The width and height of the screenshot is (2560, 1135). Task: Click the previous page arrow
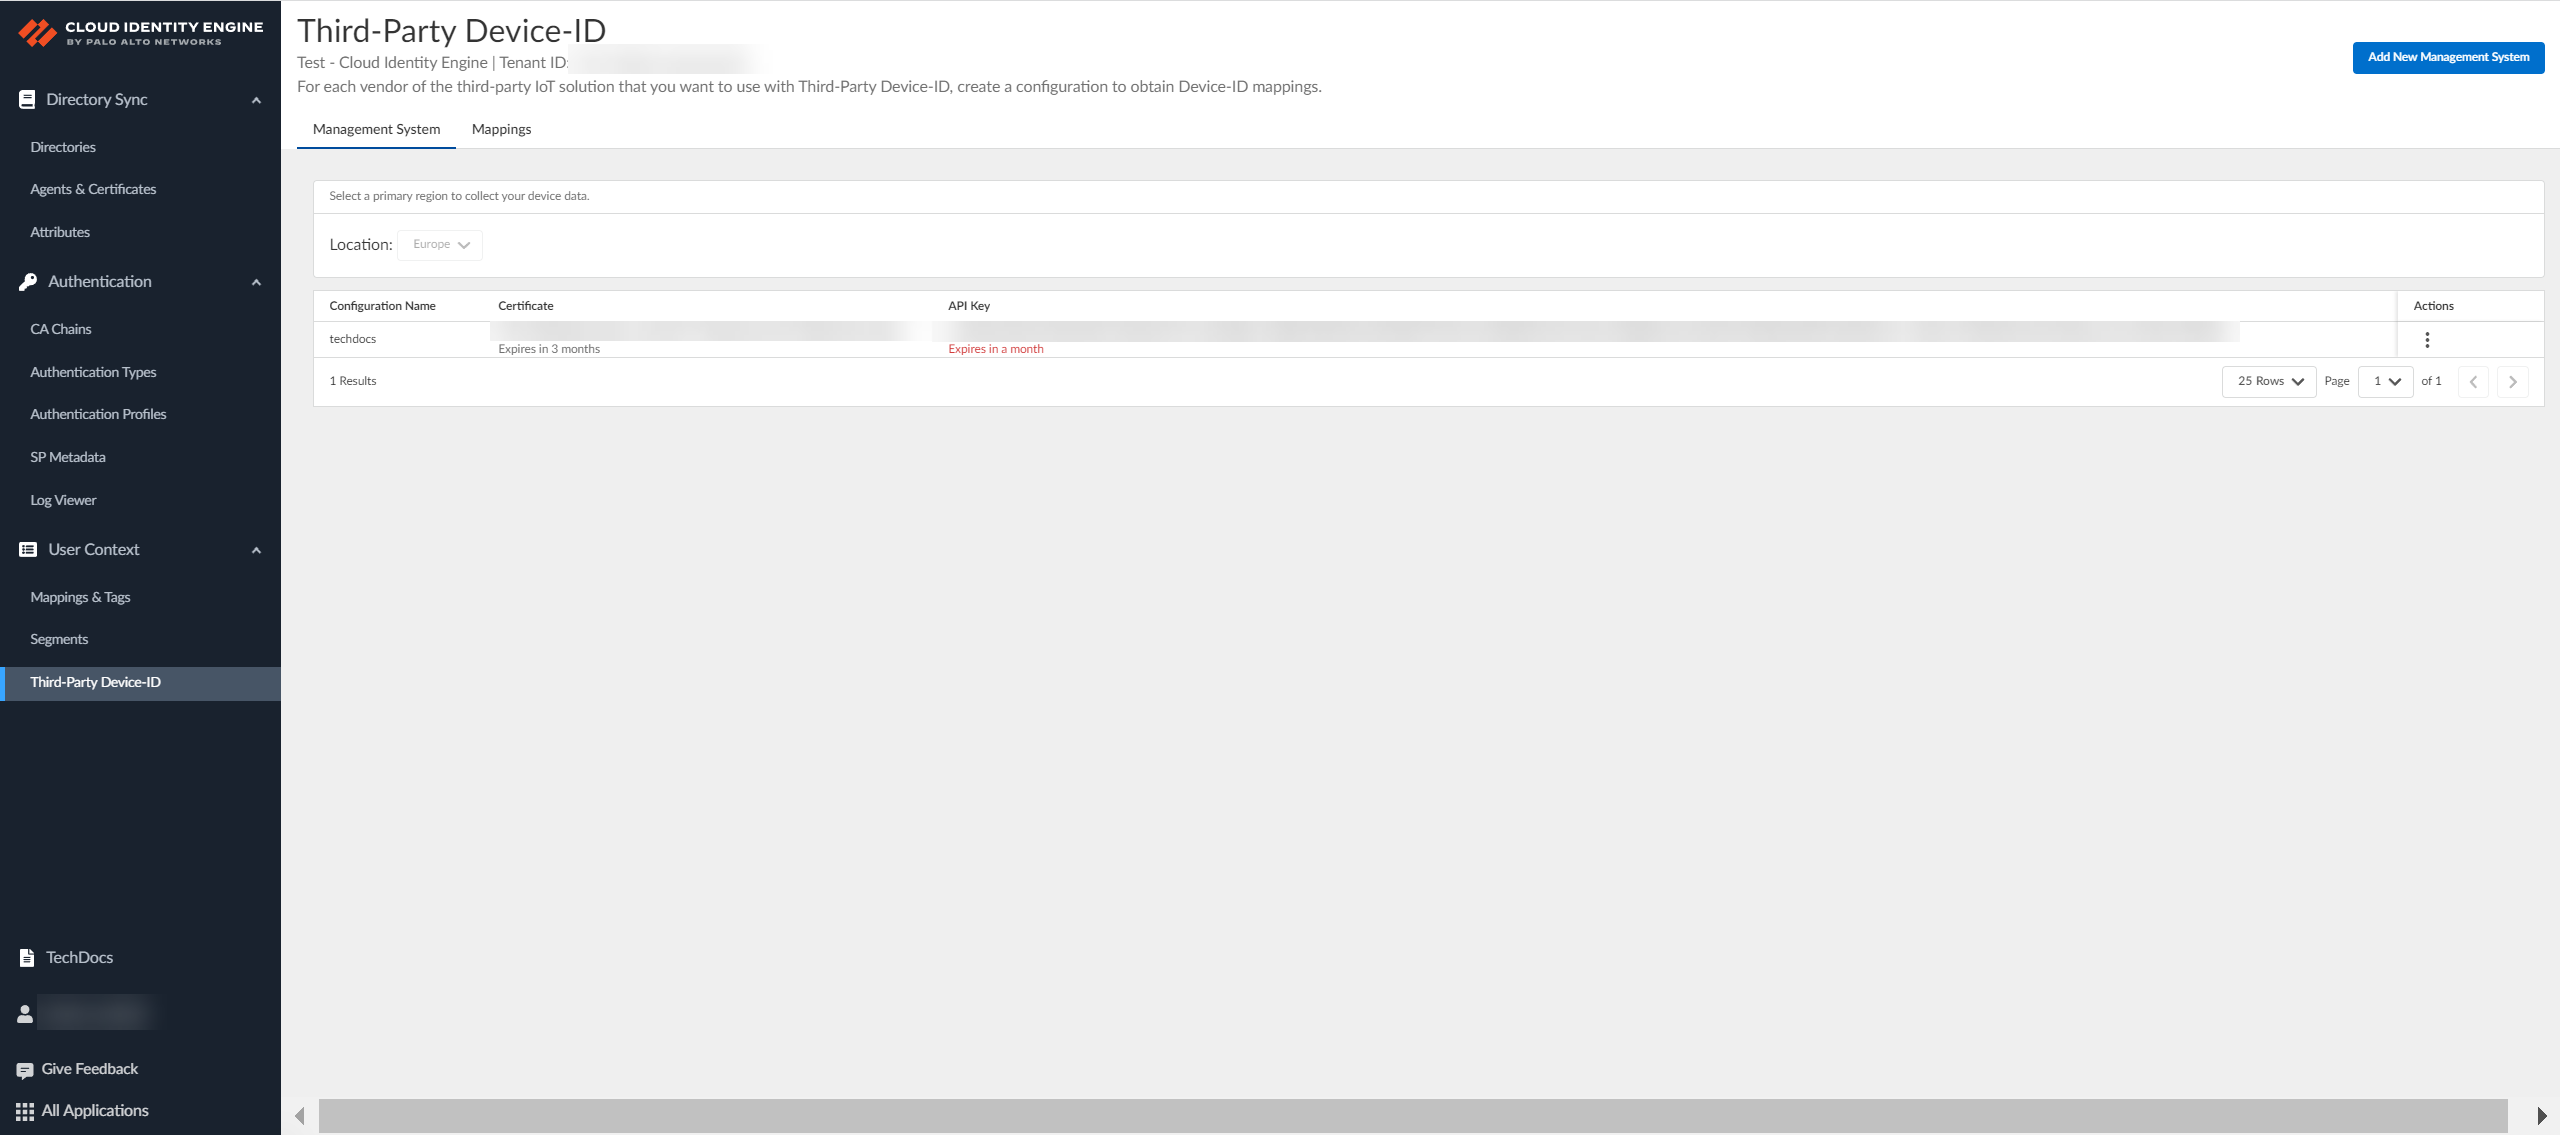pos(2474,381)
